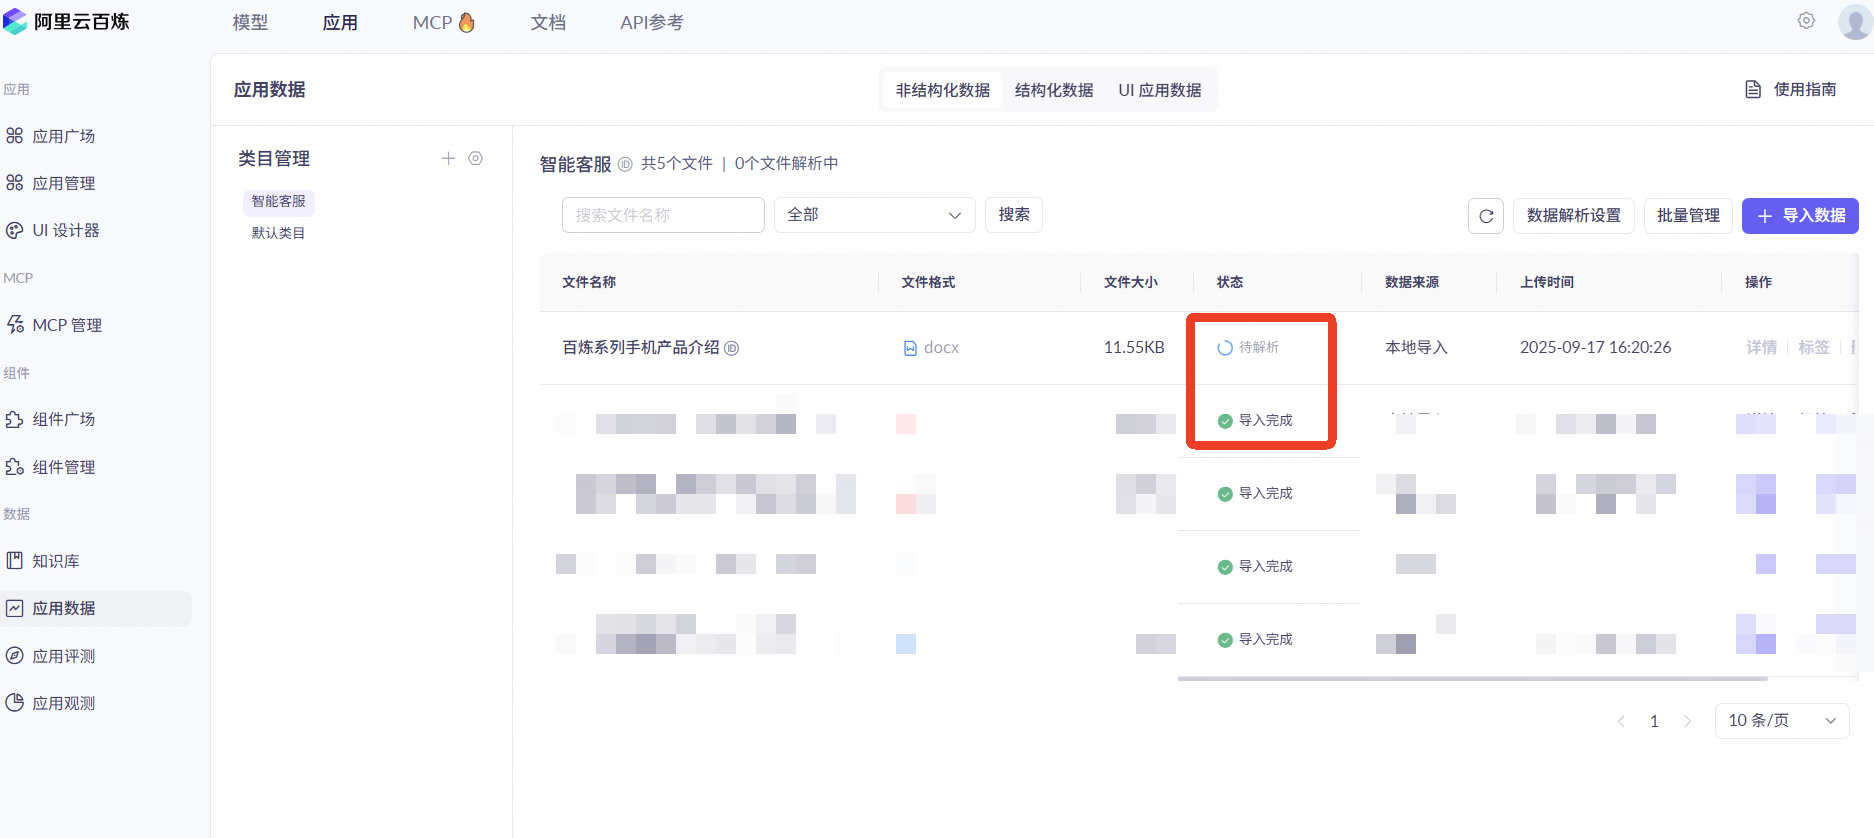The width and height of the screenshot is (1874, 838).
Task: Switch to the 结构化数据 tab
Action: click(x=1054, y=90)
